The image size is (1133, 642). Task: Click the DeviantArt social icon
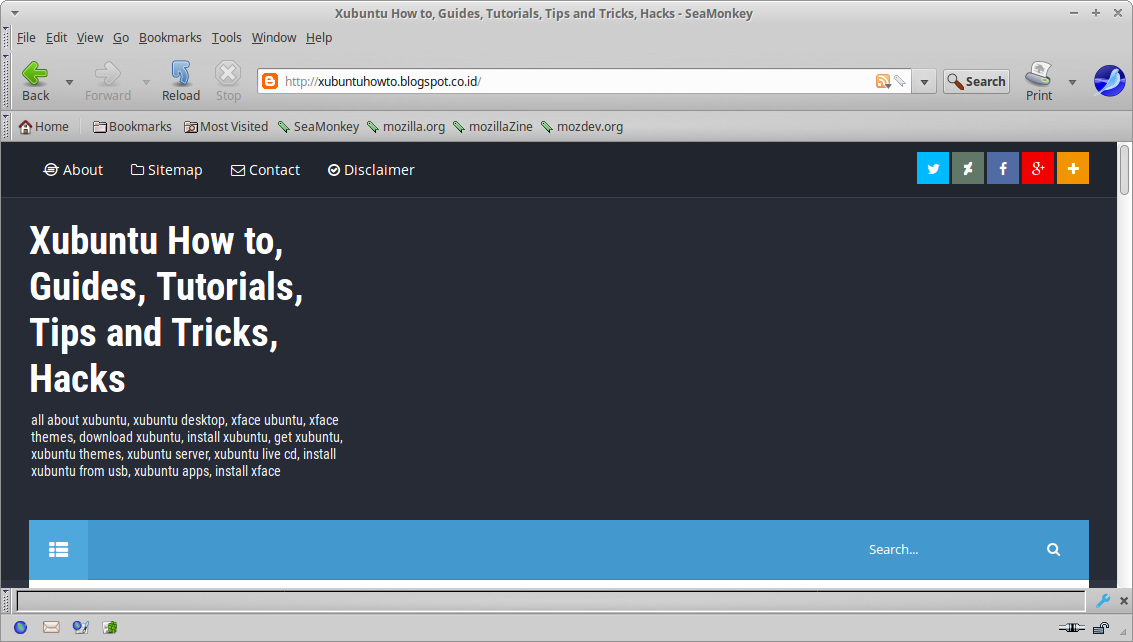[x=968, y=168]
